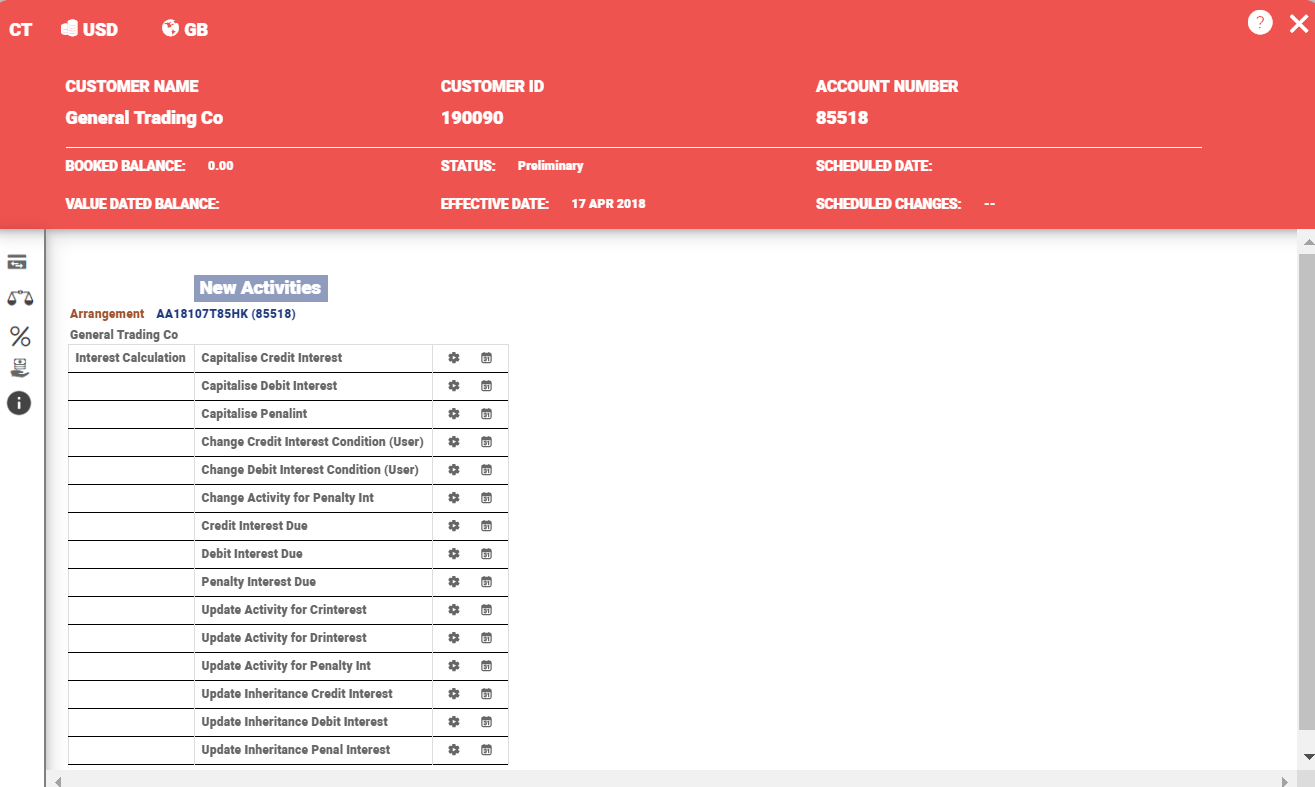Screen dimensions: 1315x787
Task: Click calendar icon for Penalty Interest Due
Action: [x=487, y=582]
